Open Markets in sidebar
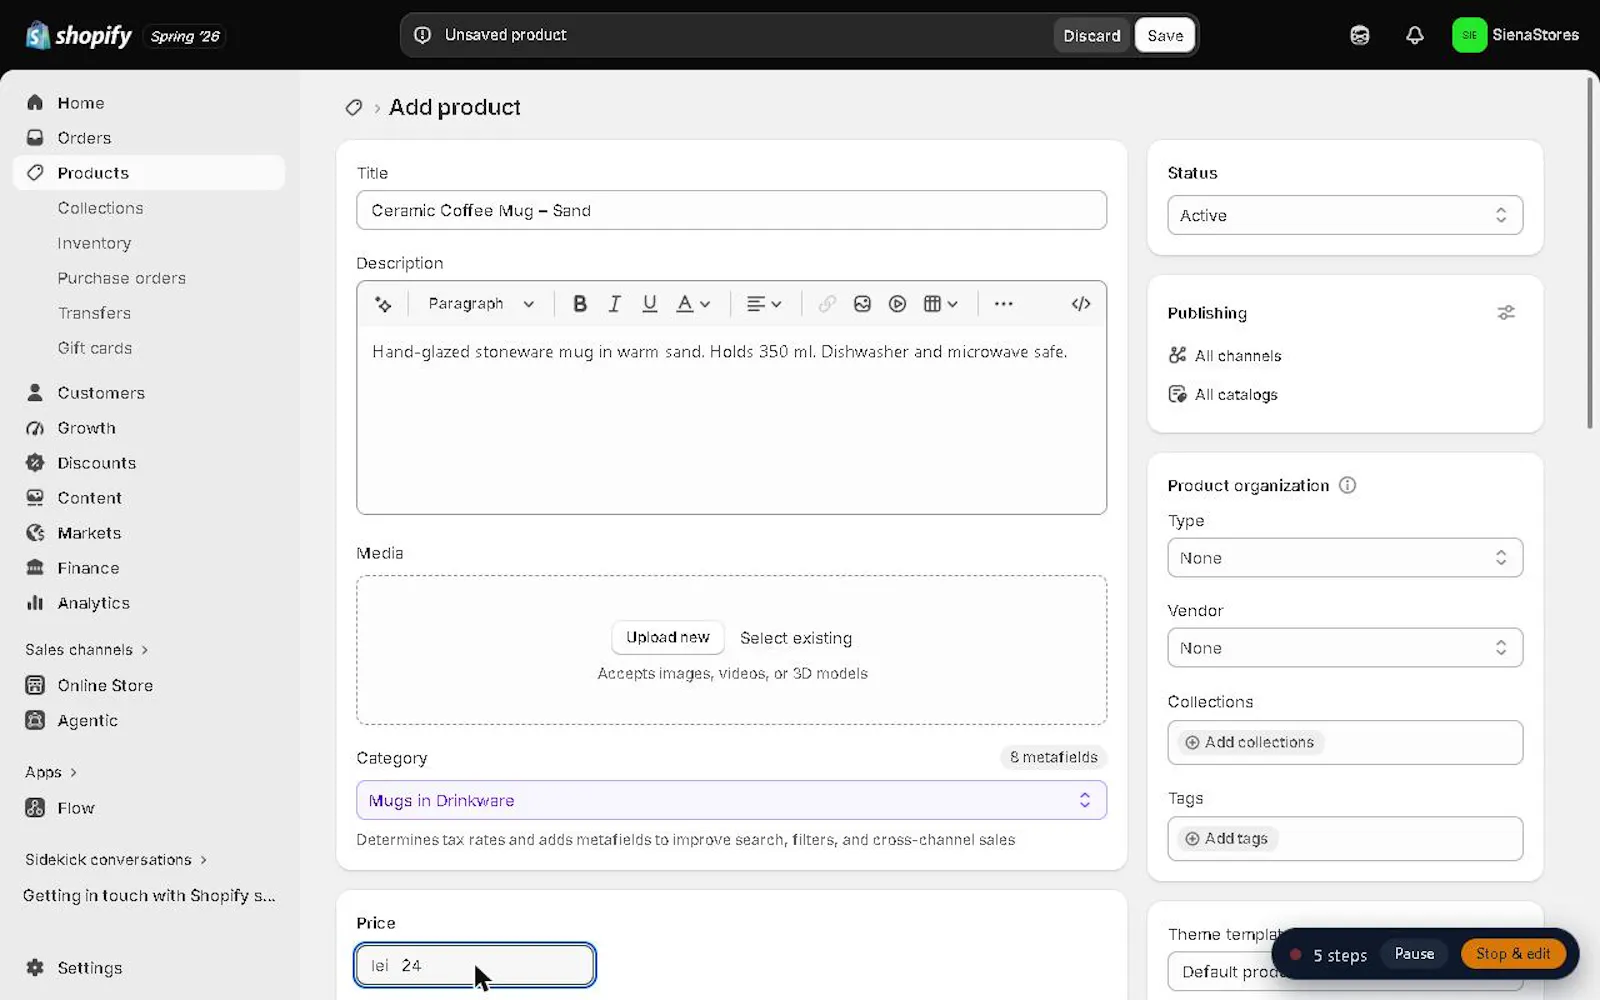The width and height of the screenshot is (1600, 1000). click(149, 533)
